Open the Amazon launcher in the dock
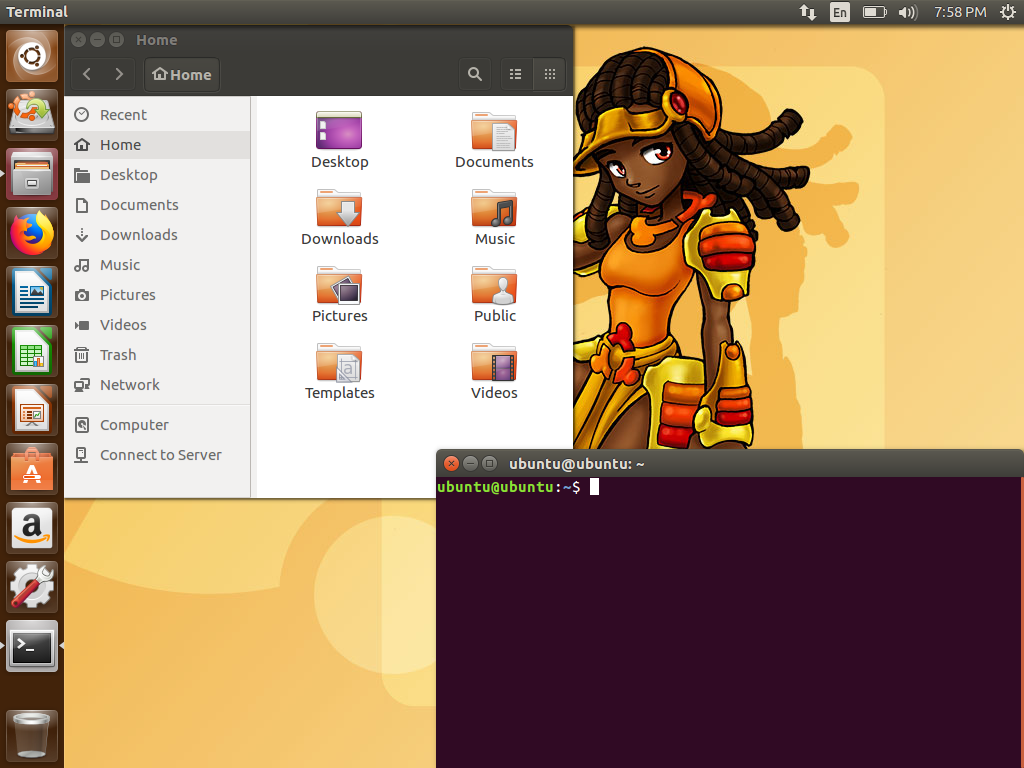The image size is (1024, 768). click(32, 528)
